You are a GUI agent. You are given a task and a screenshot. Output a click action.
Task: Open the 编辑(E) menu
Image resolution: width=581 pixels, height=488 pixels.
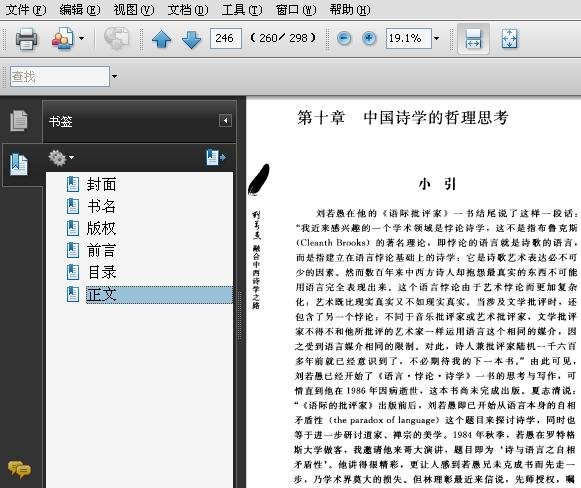point(80,10)
